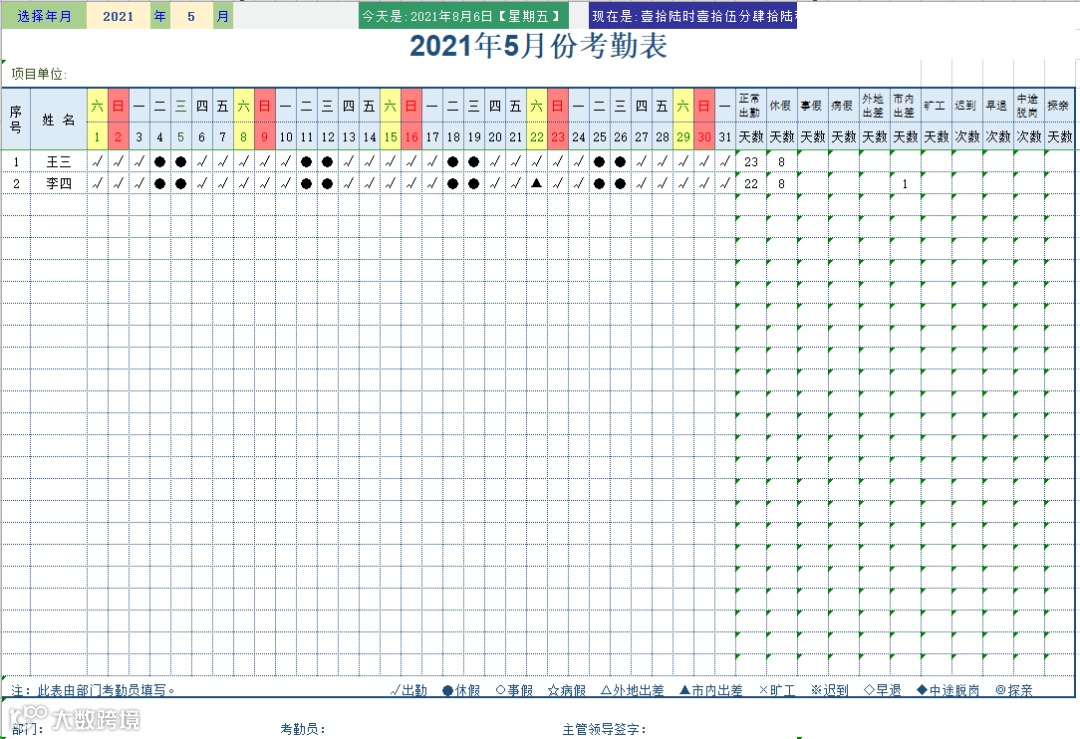Screen dimensions: 1080x739
Task: Click the ◎探亲 legend entry
Action: pyautogui.click(x=1014, y=690)
